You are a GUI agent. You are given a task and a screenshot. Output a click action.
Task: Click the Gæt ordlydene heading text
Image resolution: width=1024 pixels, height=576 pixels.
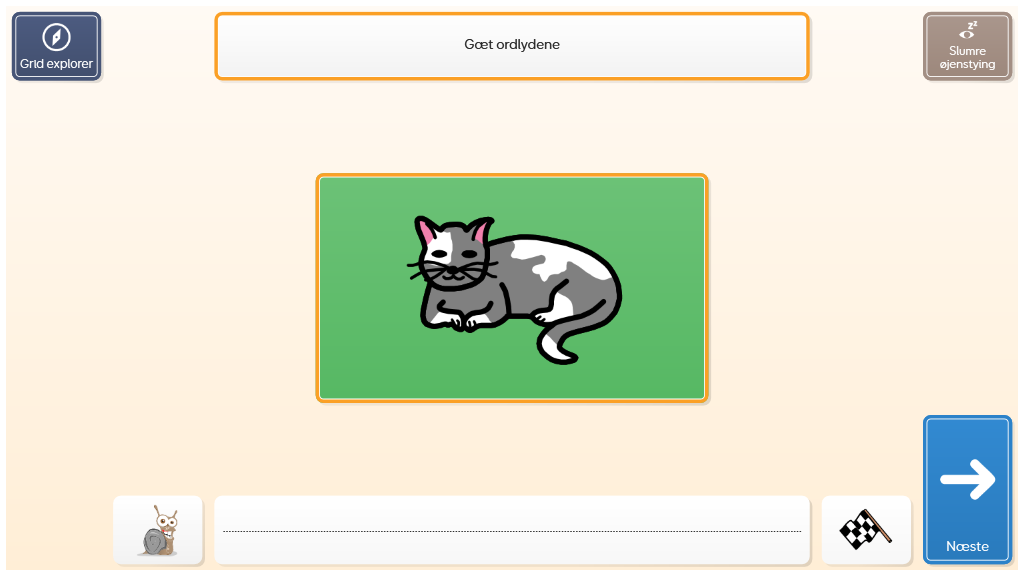512,44
